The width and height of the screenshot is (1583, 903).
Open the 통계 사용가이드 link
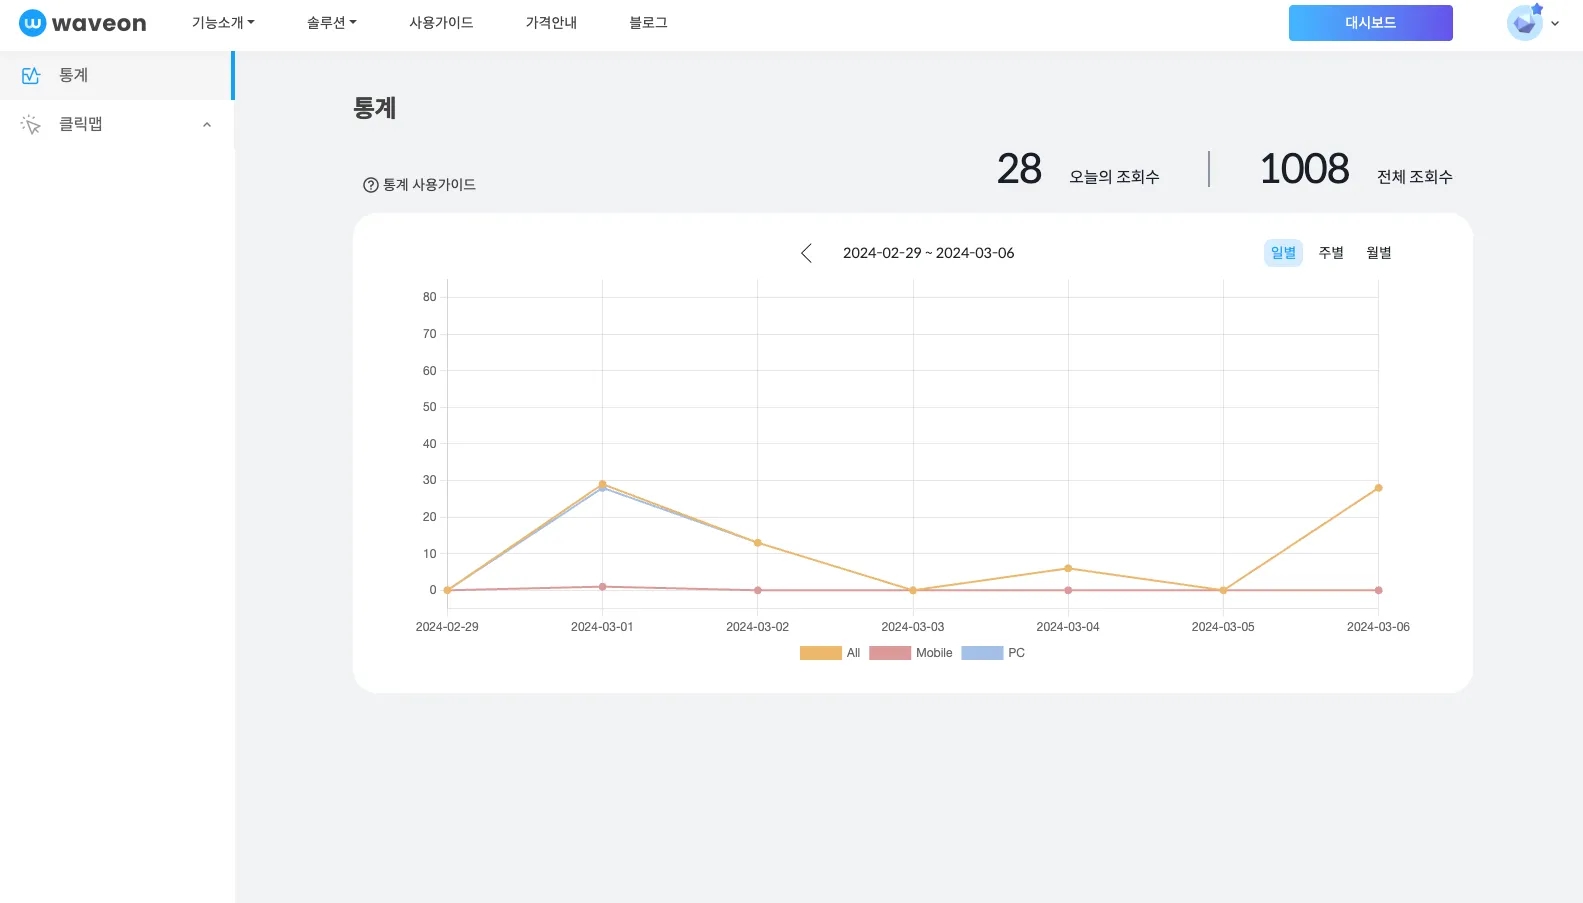(429, 185)
